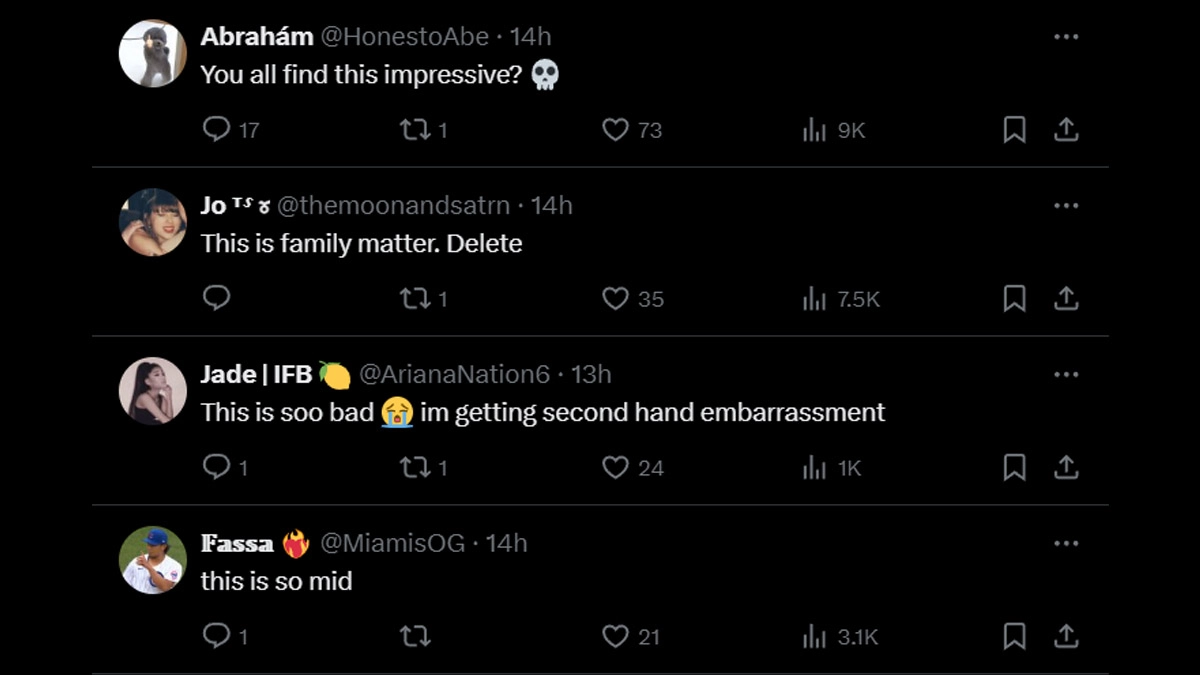Open more options on Abrahám's tweet
Image resolution: width=1200 pixels, height=675 pixels.
pyautogui.click(x=1066, y=37)
